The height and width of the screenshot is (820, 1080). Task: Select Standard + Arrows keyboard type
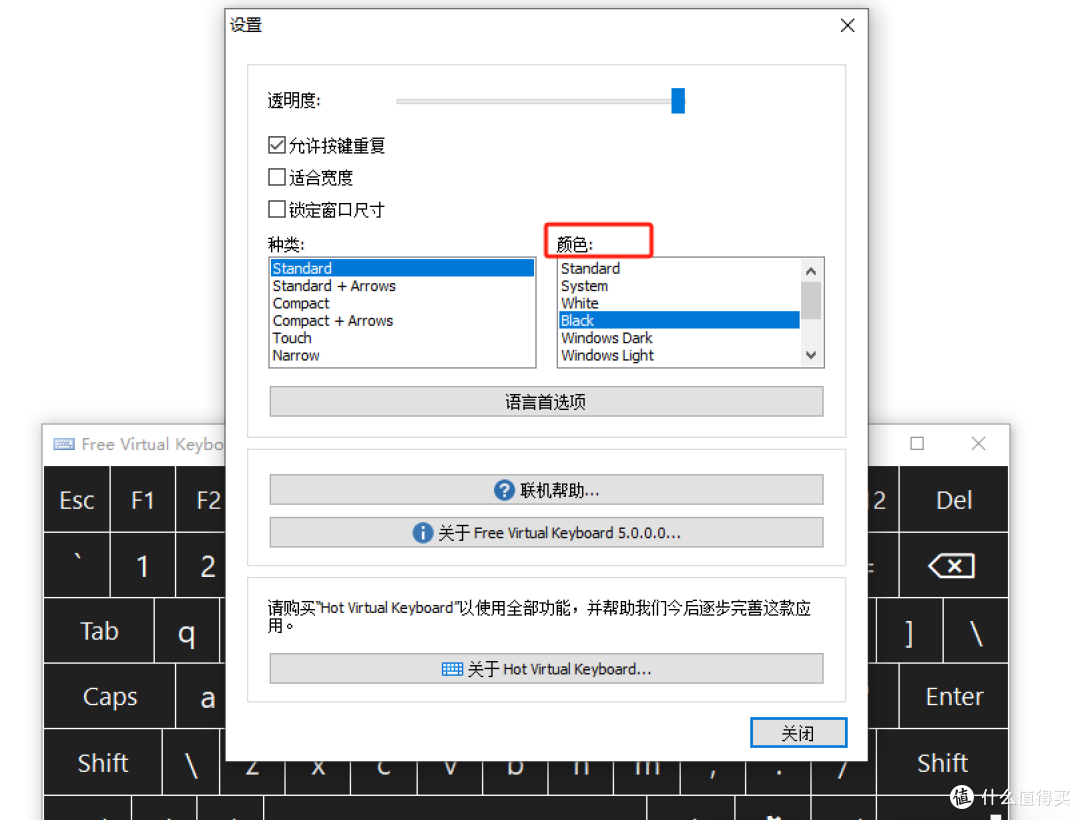tap(402, 286)
